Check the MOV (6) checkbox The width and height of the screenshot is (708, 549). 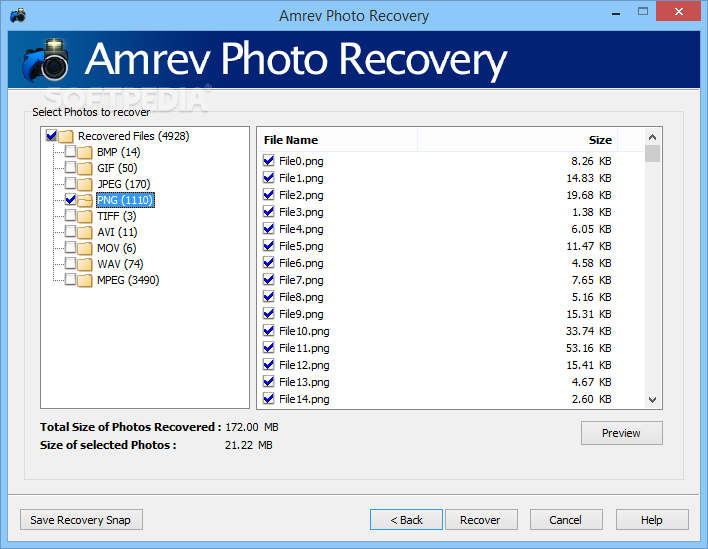coord(70,247)
